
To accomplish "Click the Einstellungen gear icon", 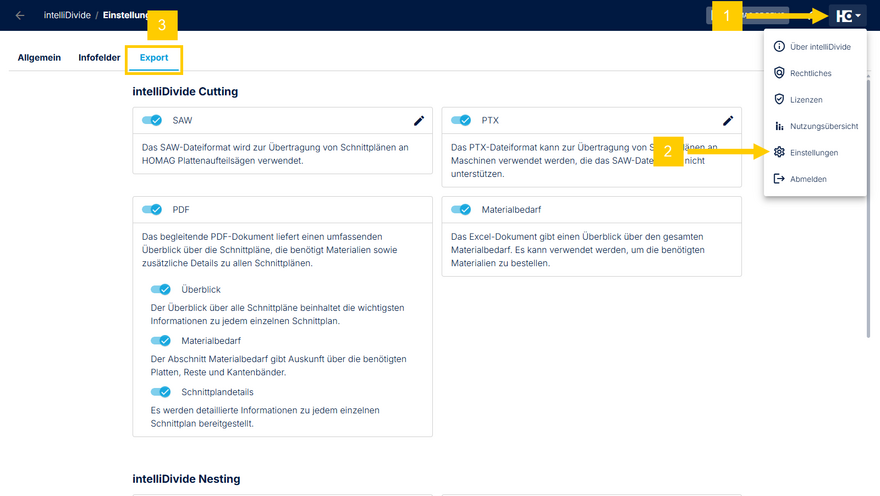I will pos(780,153).
